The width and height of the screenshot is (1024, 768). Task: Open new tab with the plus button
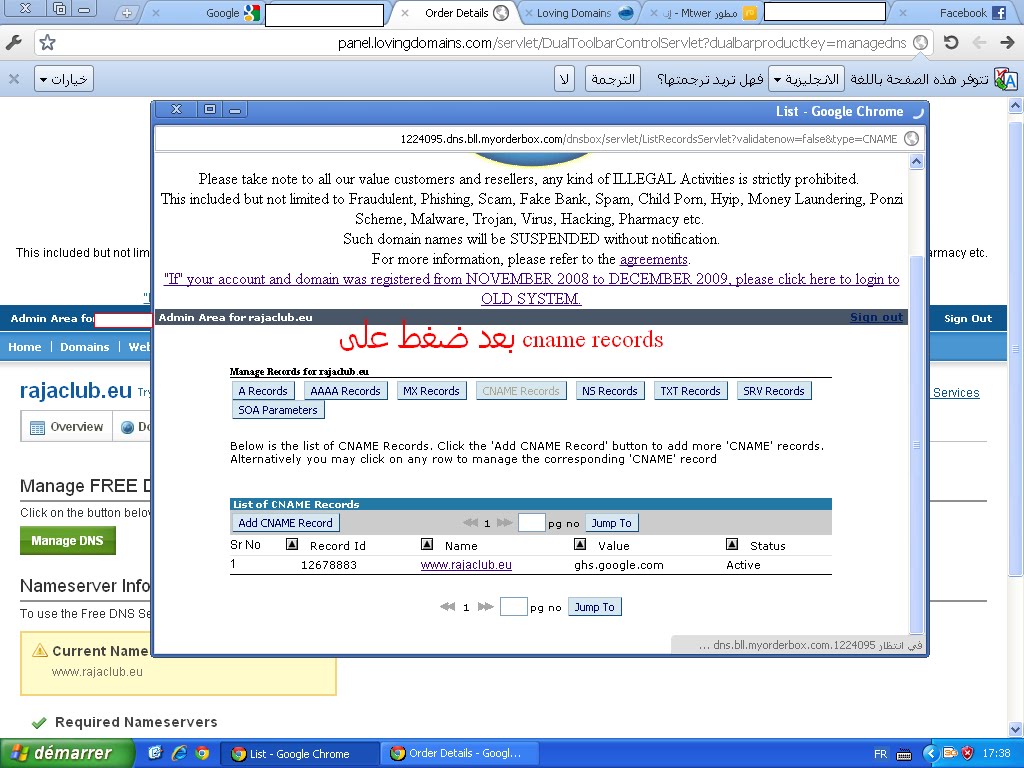(x=127, y=12)
